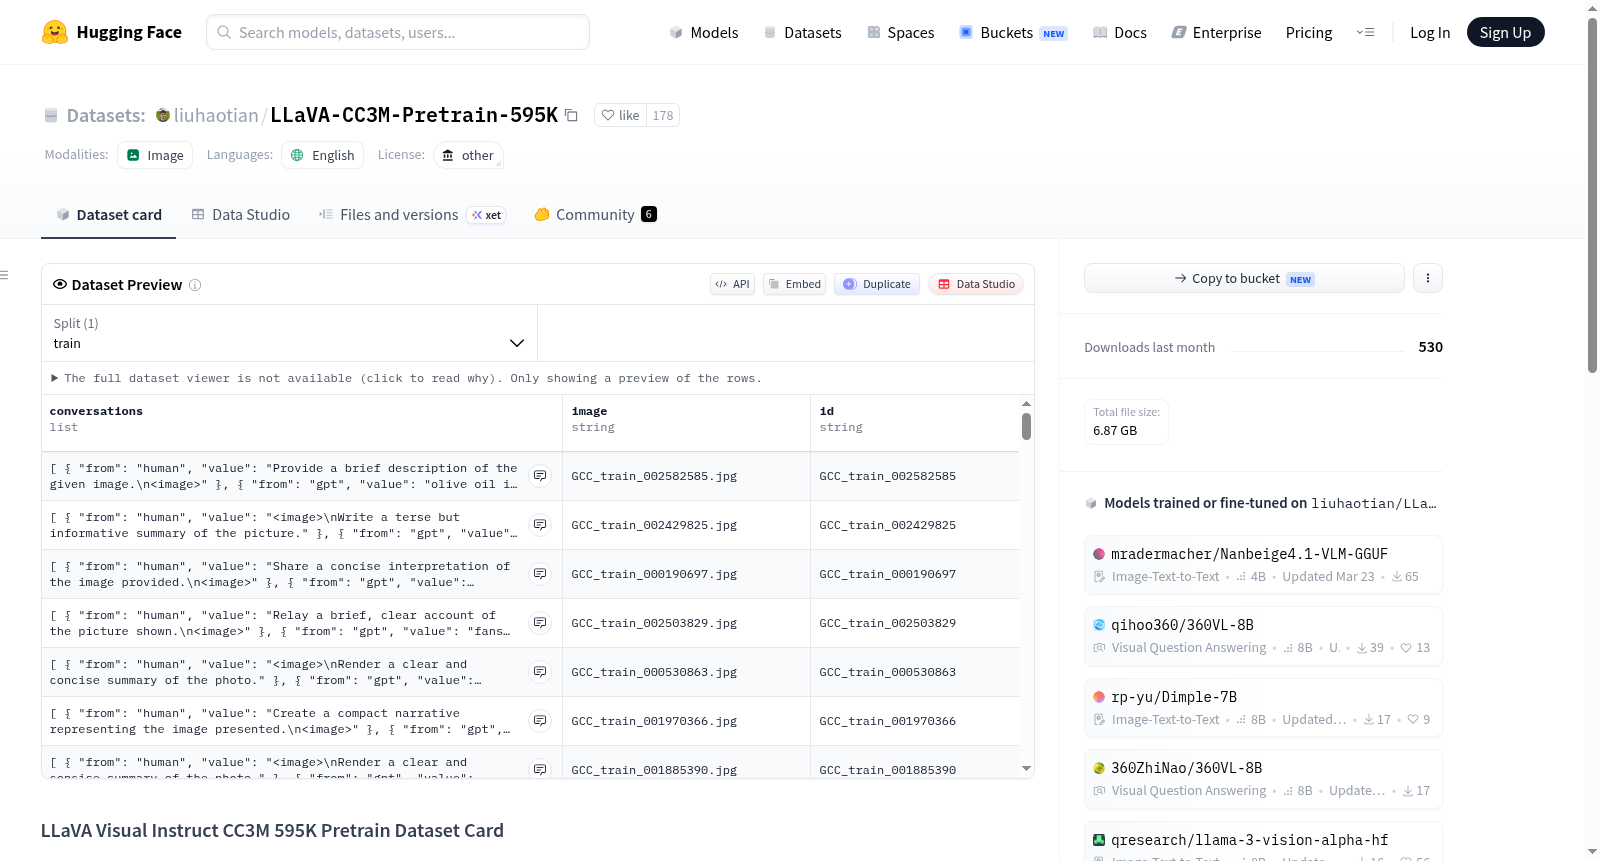Open the qihoo360/360VL-8B model link
The width and height of the screenshot is (1600, 861).
(x=1182, y=625)
